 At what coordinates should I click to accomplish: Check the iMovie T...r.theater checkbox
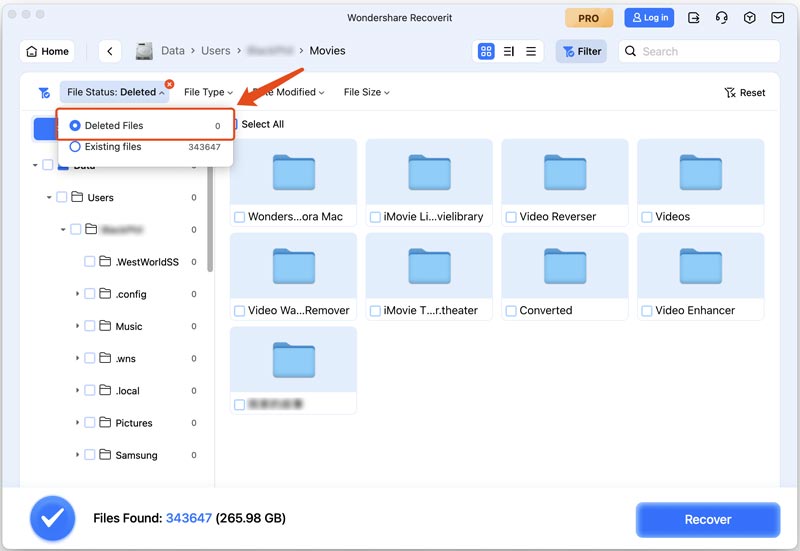375,311
